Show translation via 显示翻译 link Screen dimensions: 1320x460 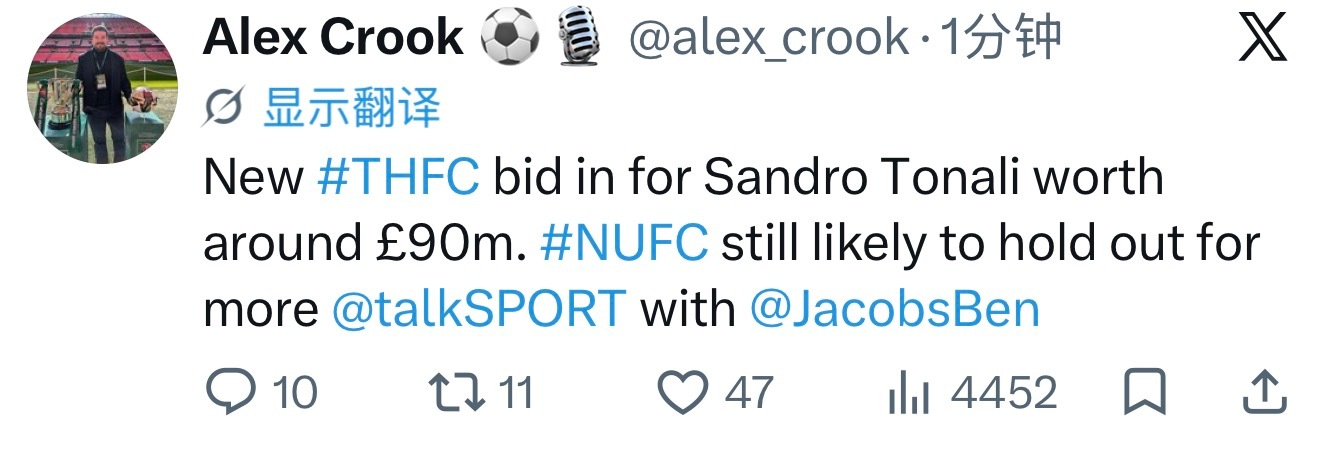point(352,107)
